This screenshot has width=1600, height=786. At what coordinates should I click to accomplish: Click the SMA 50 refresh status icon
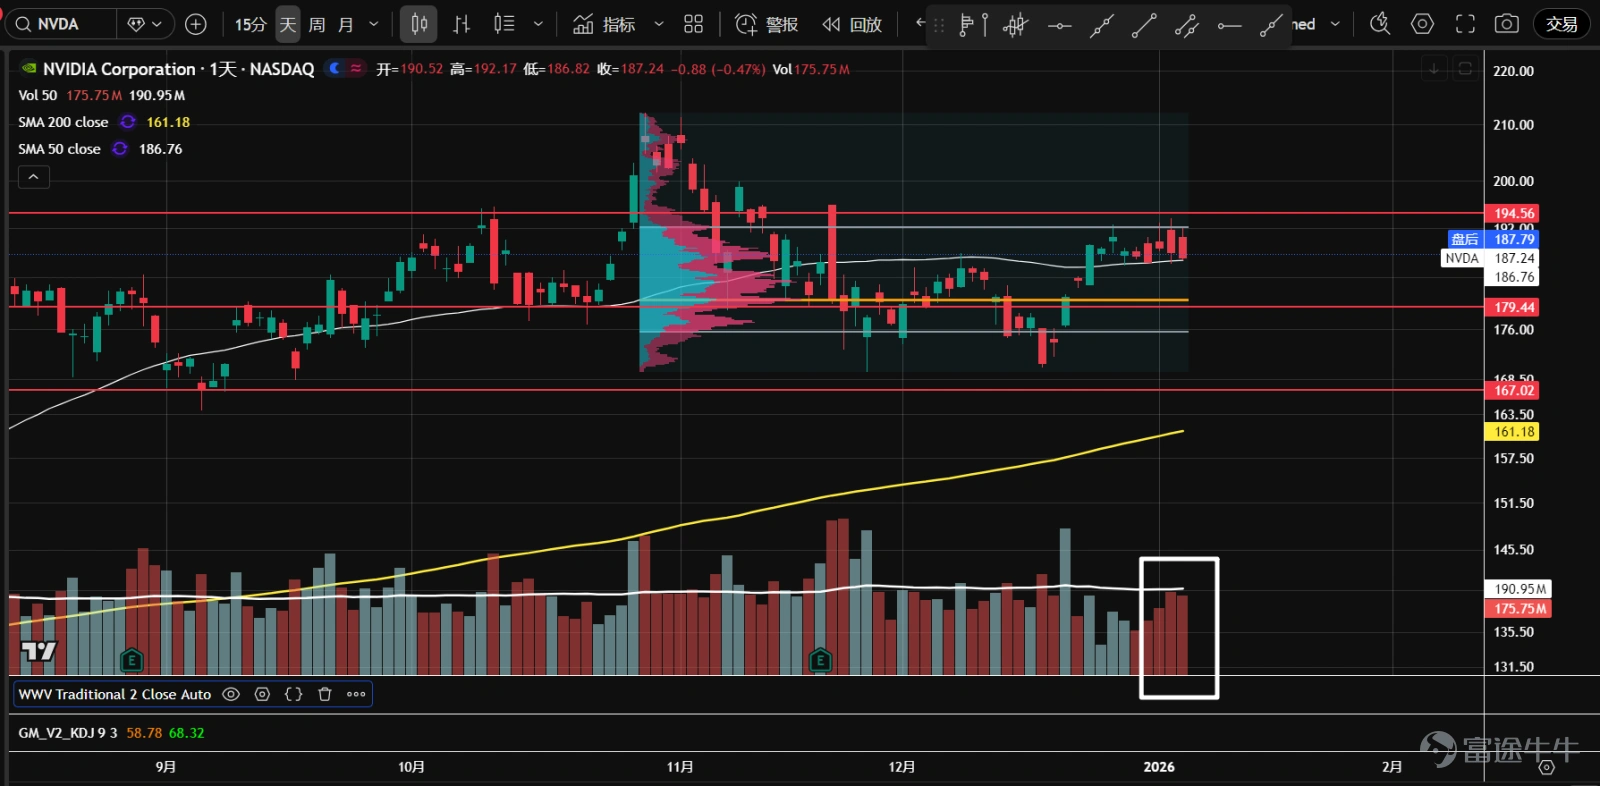[120, 149]
